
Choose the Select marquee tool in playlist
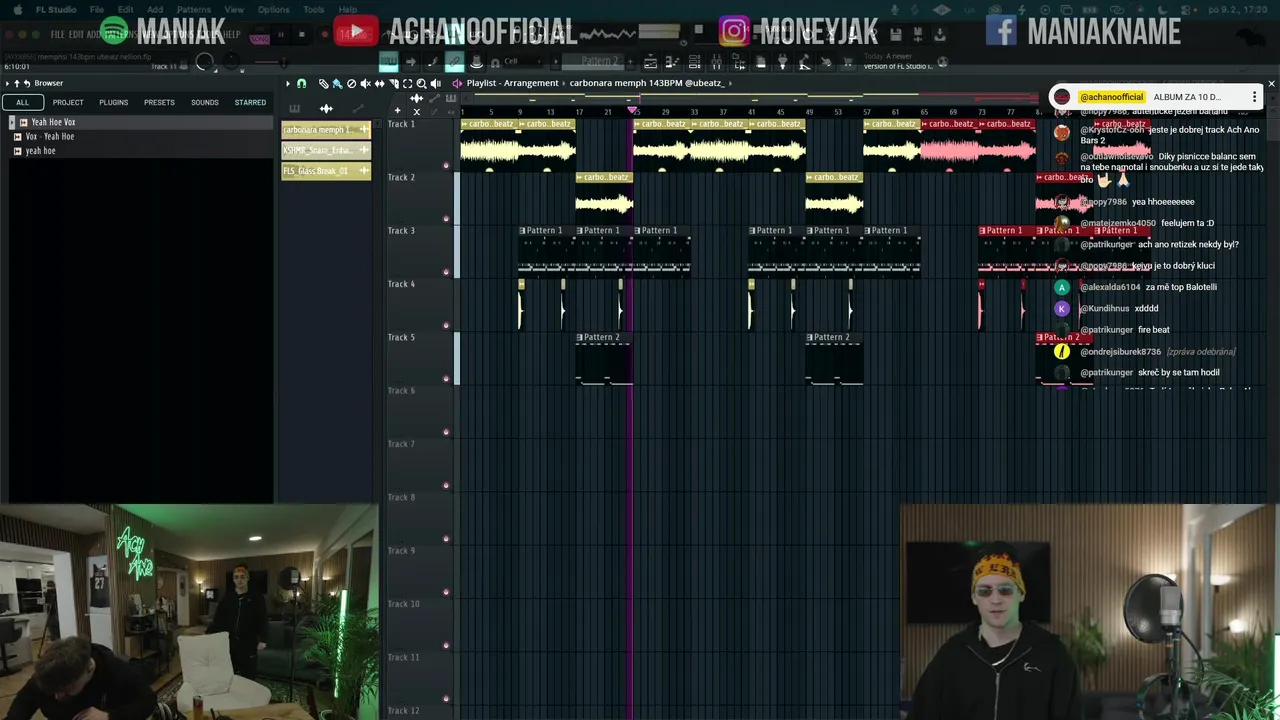[407, 84]
